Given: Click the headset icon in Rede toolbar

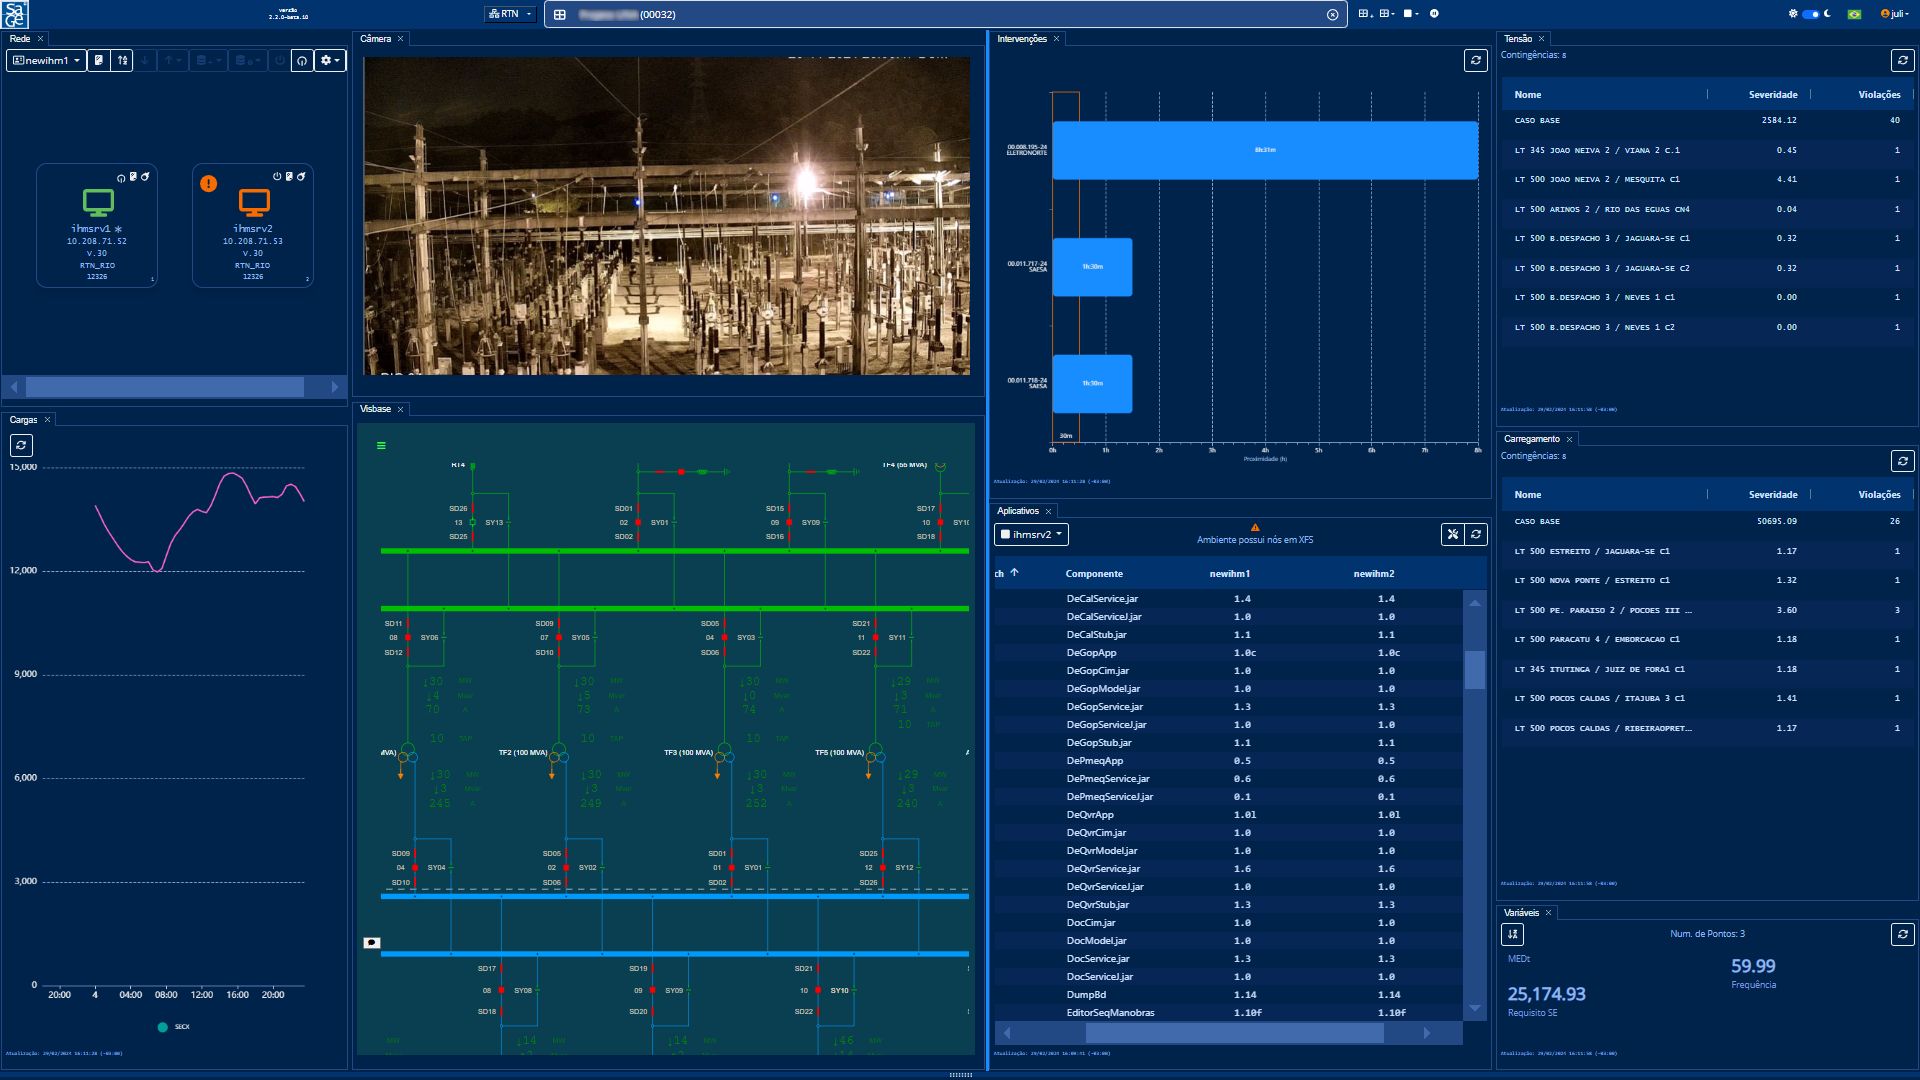Looking at the screenshot, I should pos(302,61).
